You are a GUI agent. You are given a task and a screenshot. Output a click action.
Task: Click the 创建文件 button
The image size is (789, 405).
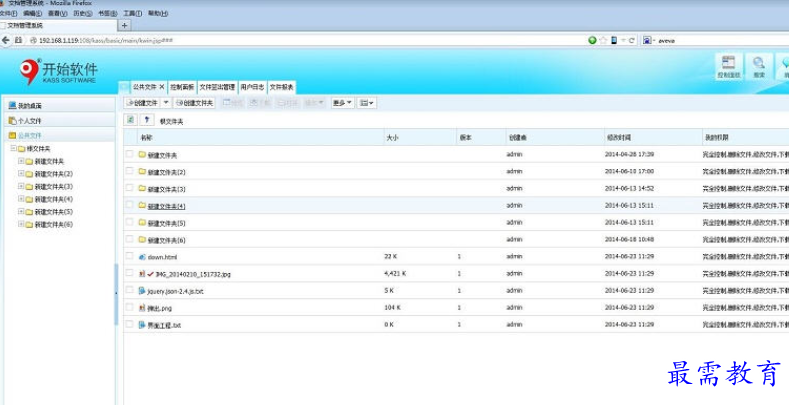143,103
